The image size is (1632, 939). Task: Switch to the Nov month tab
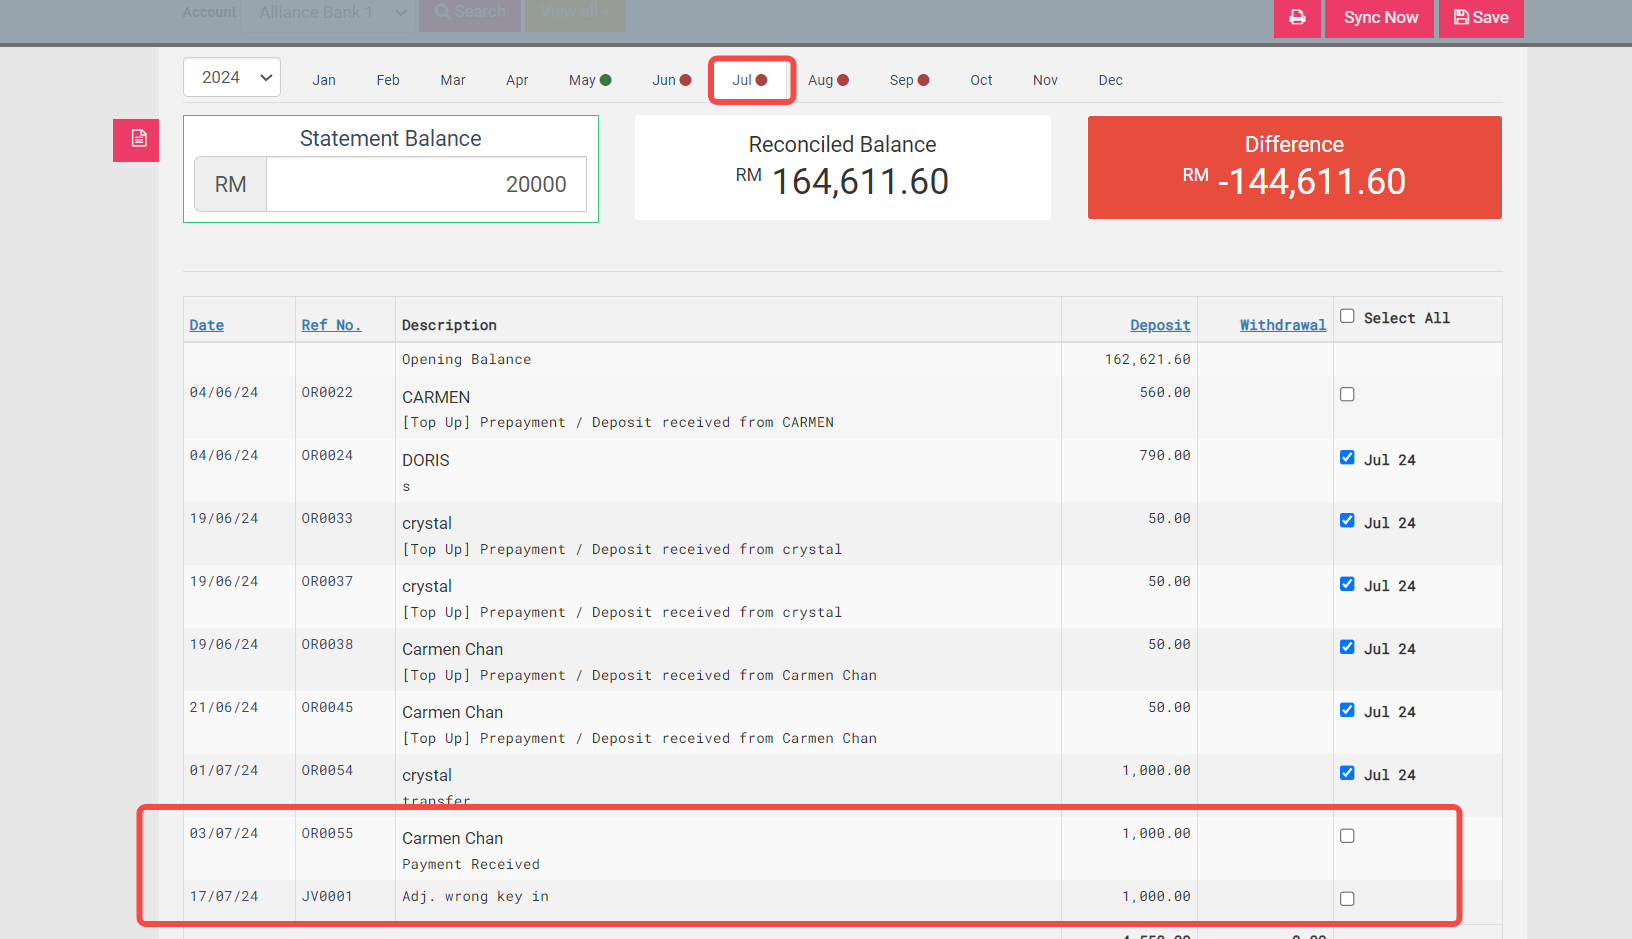coord(1045,80)
